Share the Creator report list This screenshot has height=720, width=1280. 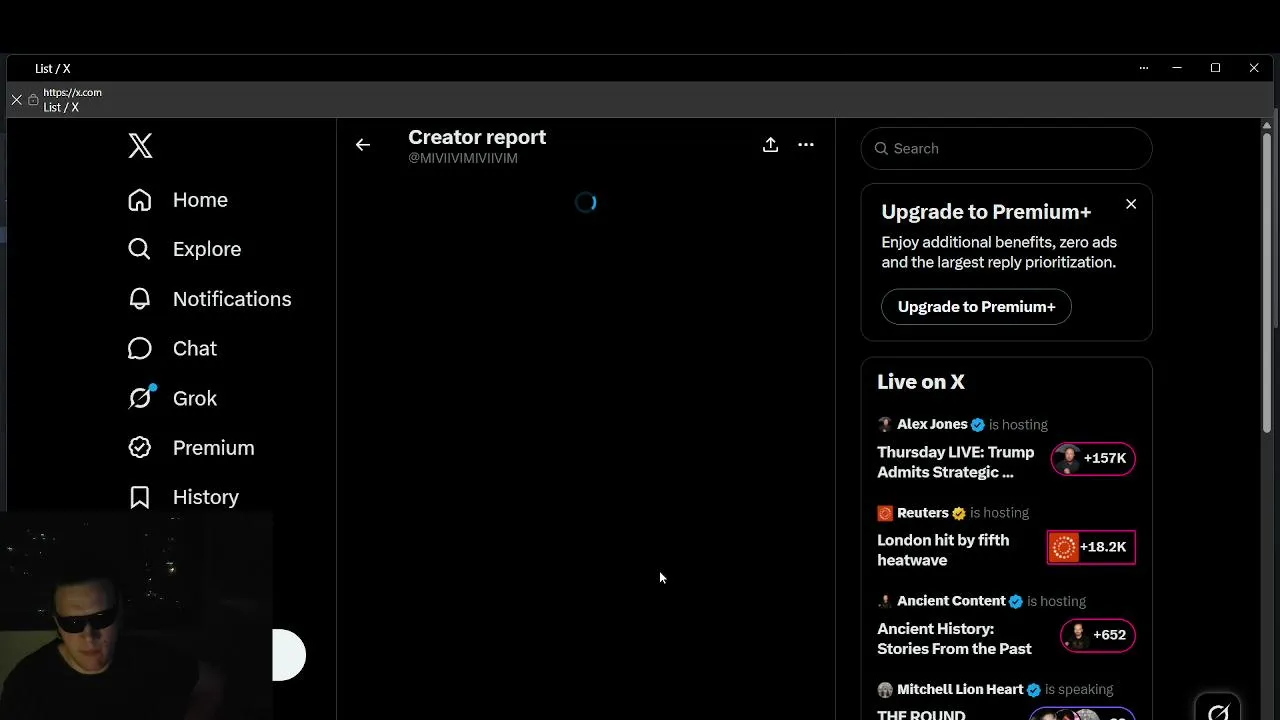tap(770, 145)
